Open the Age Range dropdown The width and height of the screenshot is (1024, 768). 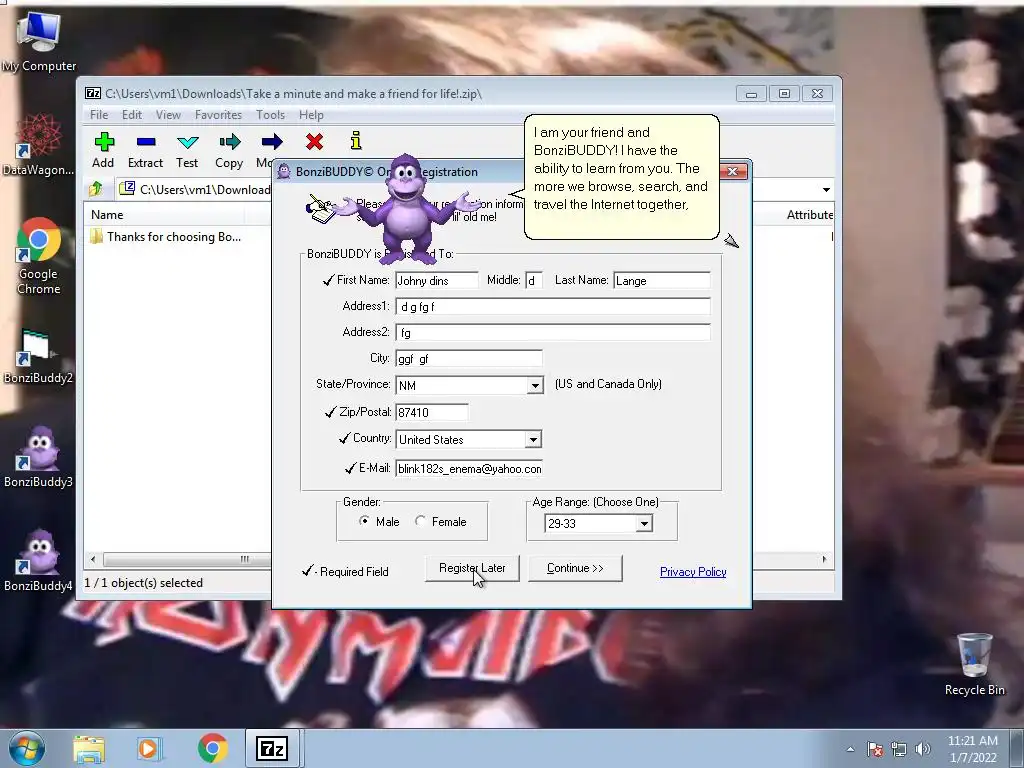[644, 523]
